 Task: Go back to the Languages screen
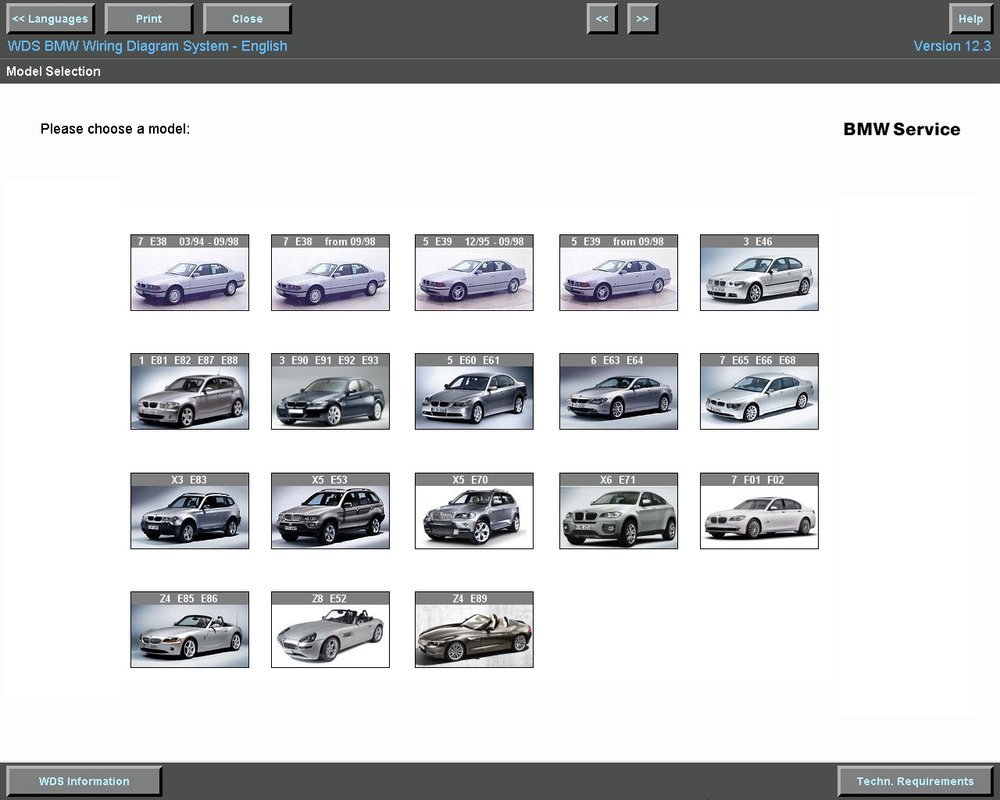(x=50, y=19)
